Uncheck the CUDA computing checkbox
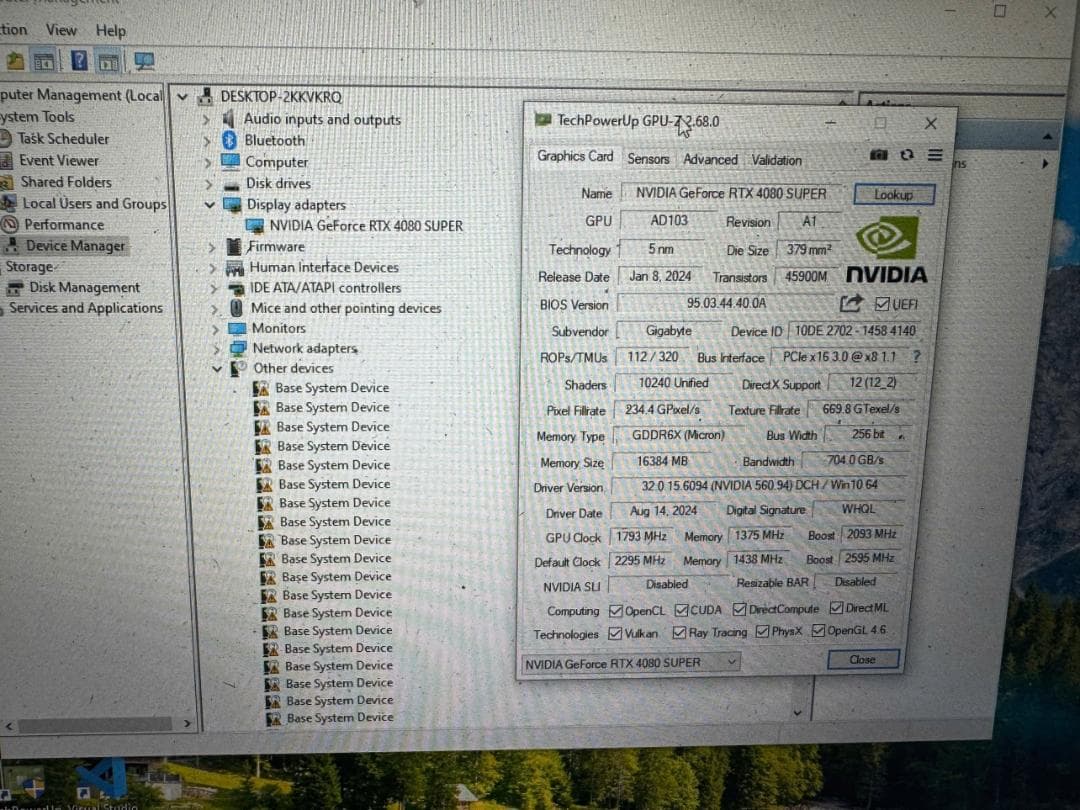Viewport: 1080px width, 810px height. click(x=684, y=609)
